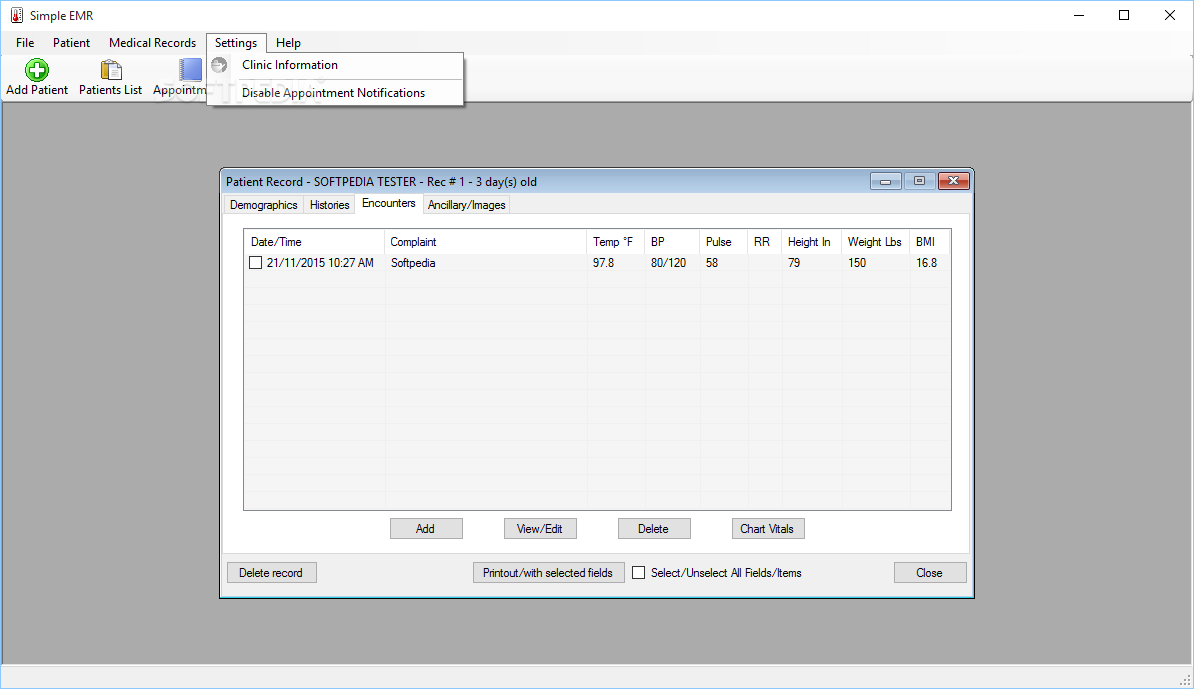Screen dimensions: 1194x689
Task: Open the Help menu
Action: click(289, 43)
